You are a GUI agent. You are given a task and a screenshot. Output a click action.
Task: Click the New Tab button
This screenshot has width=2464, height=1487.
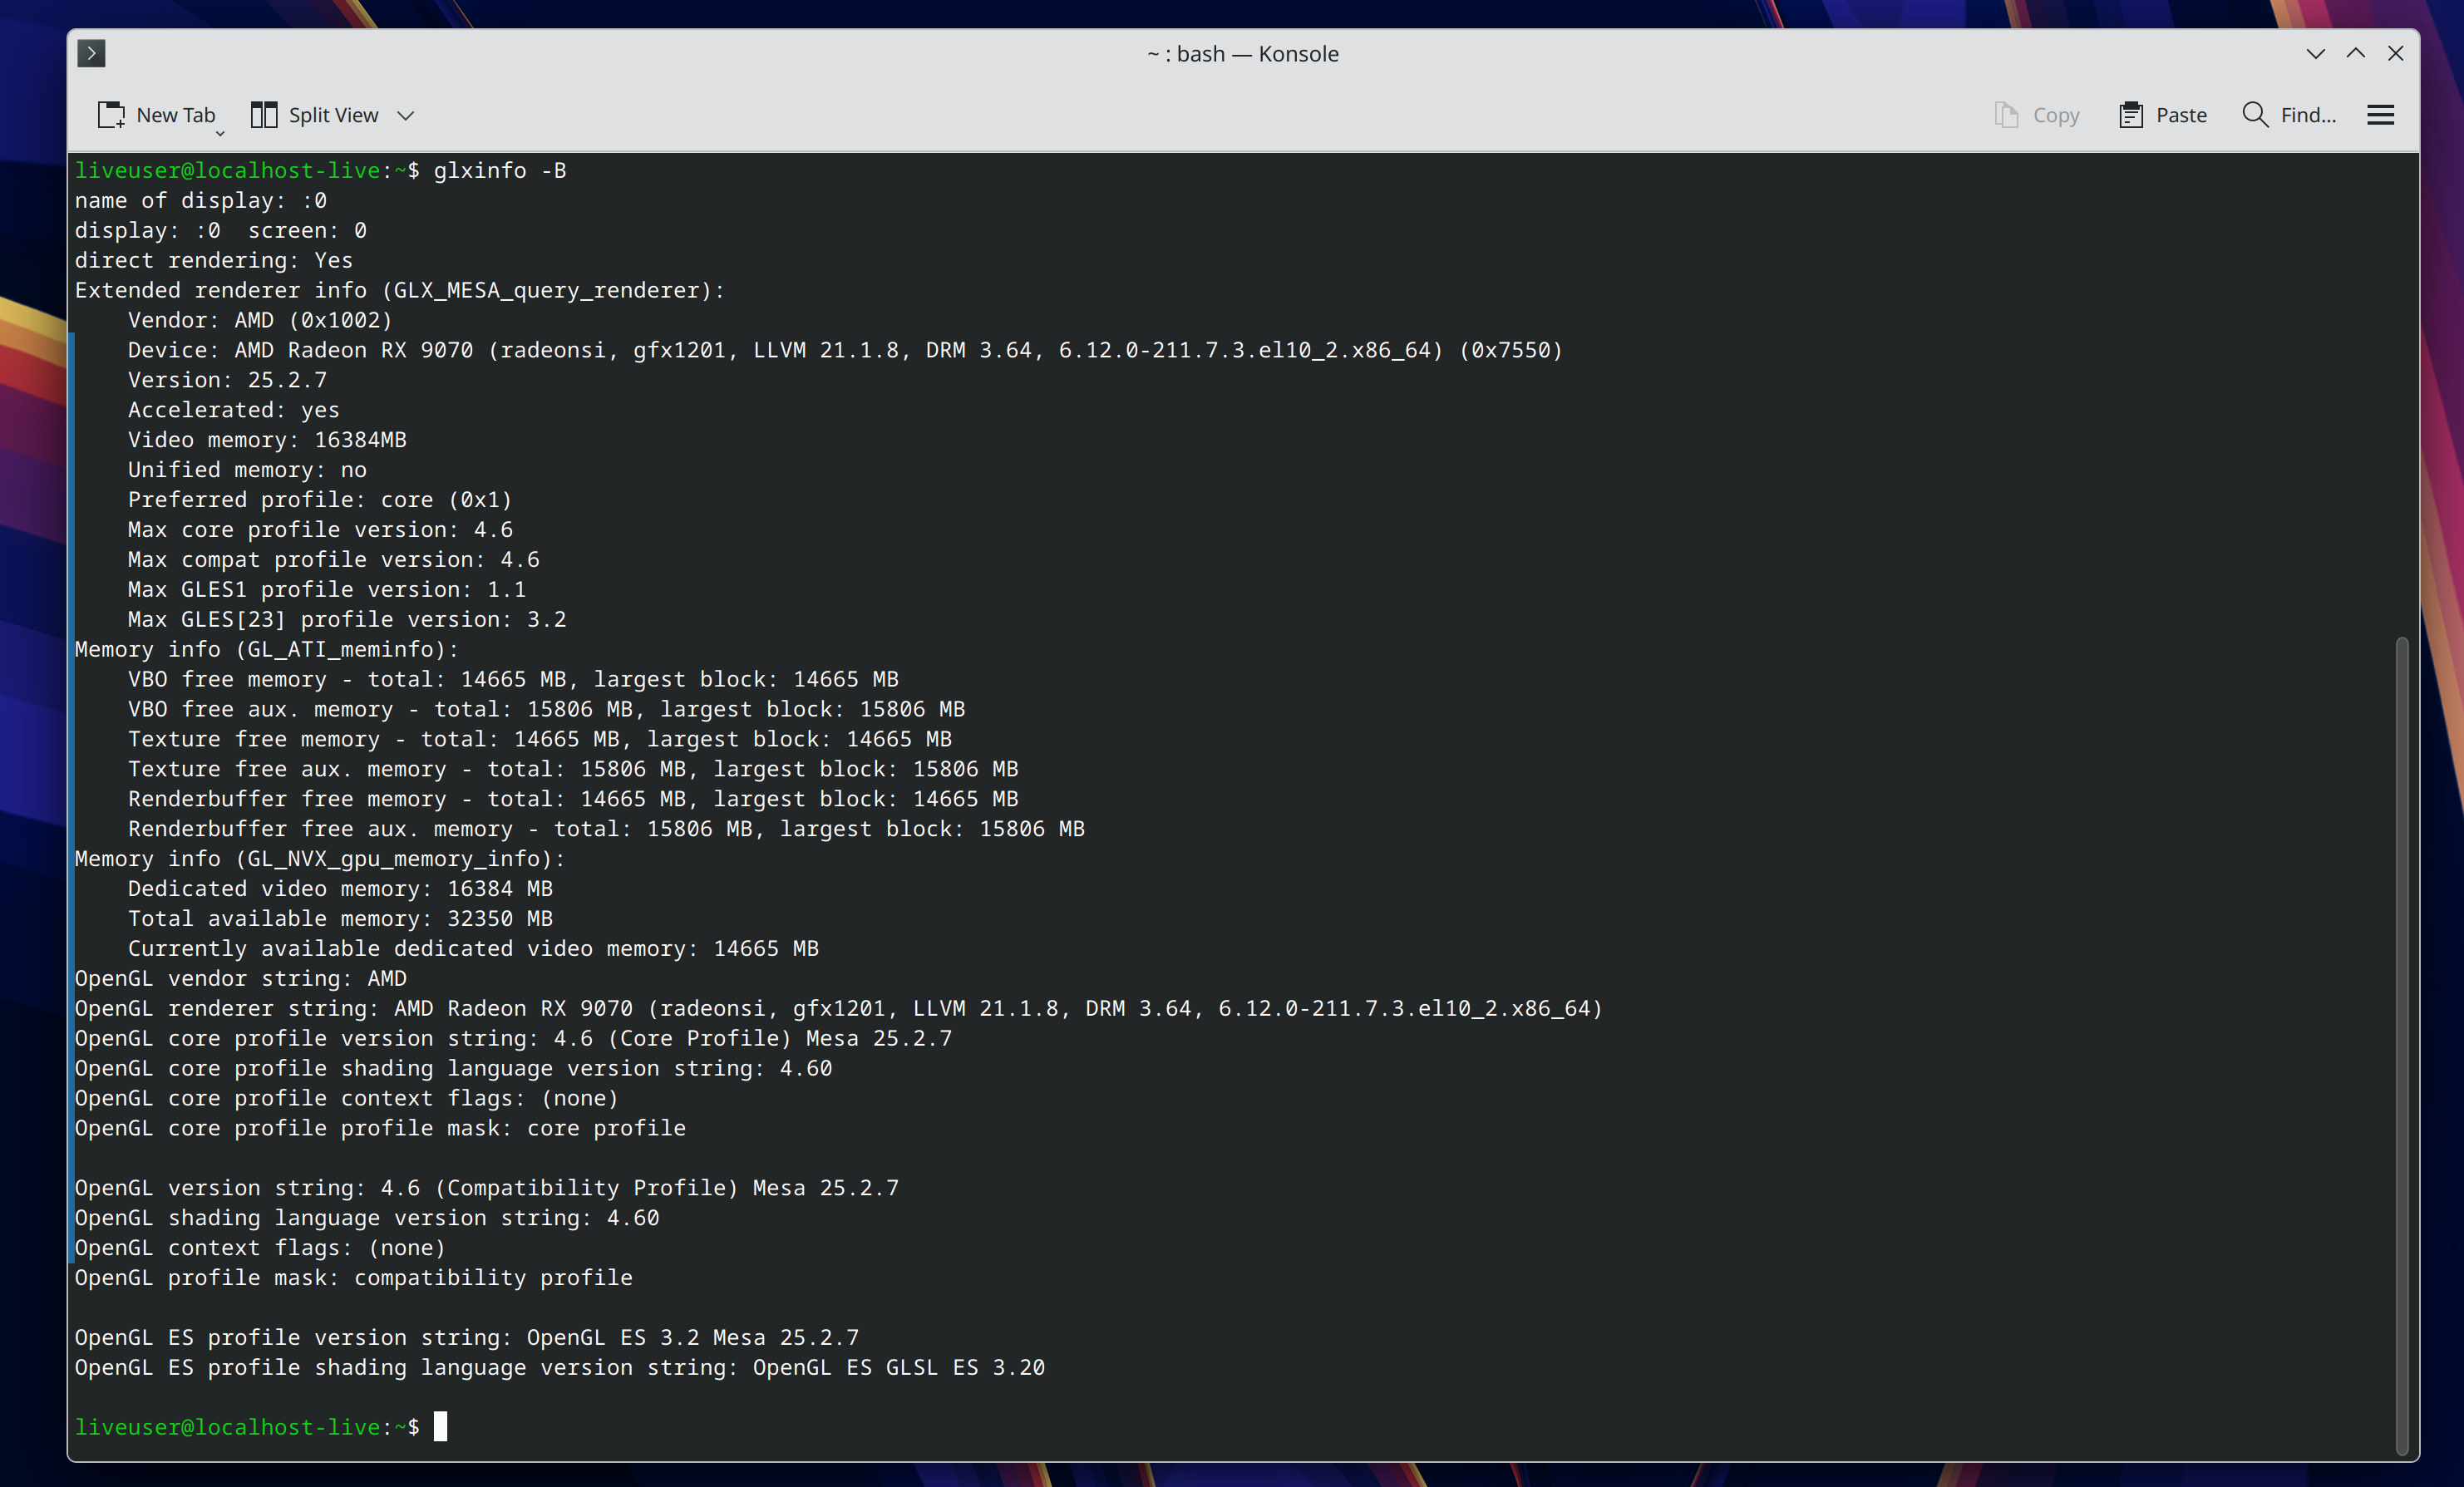[x=156, y=115]
